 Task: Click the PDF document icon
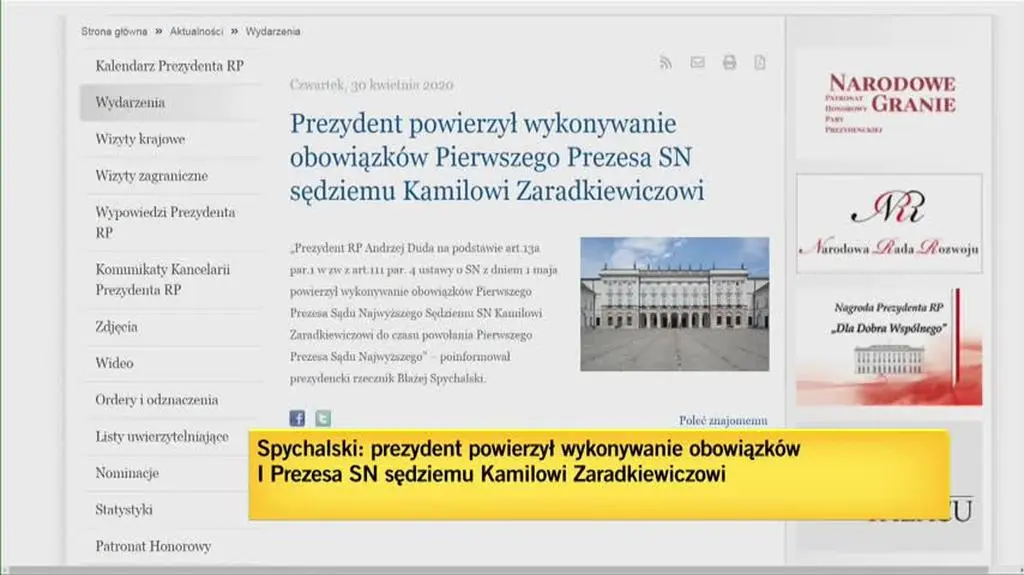(760, 63)
